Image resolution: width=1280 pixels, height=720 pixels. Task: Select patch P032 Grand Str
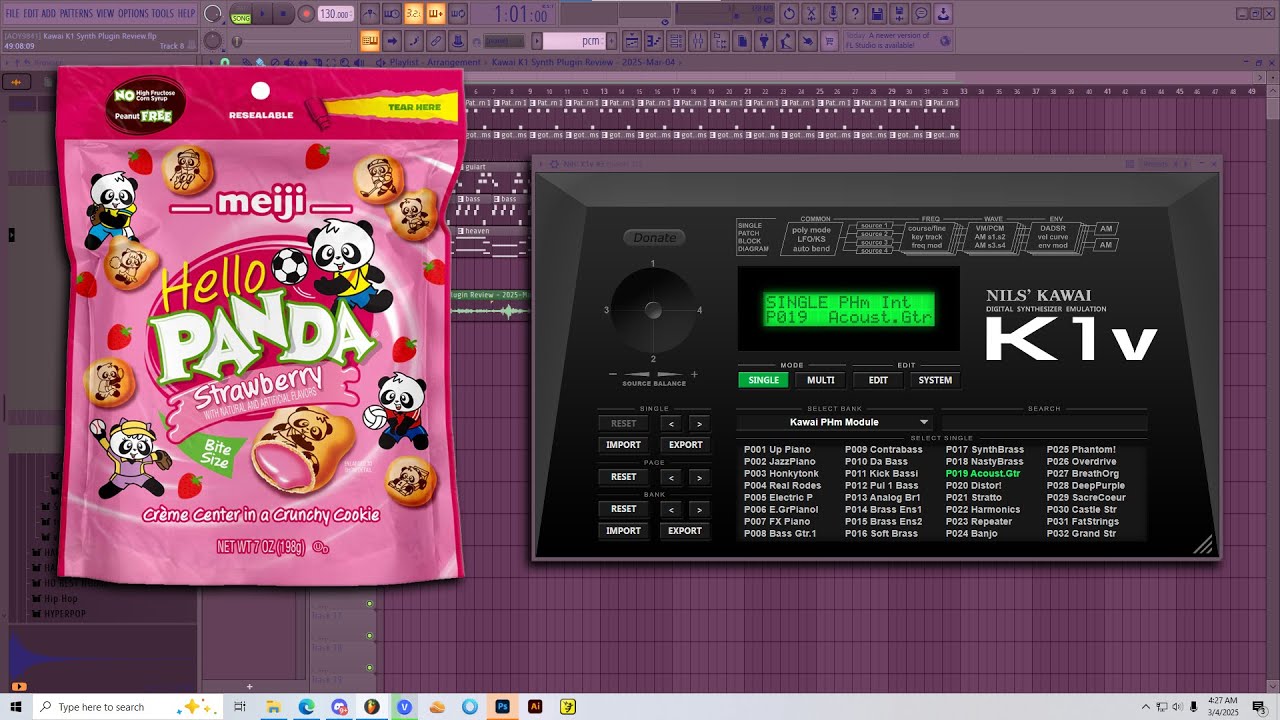1081,534
